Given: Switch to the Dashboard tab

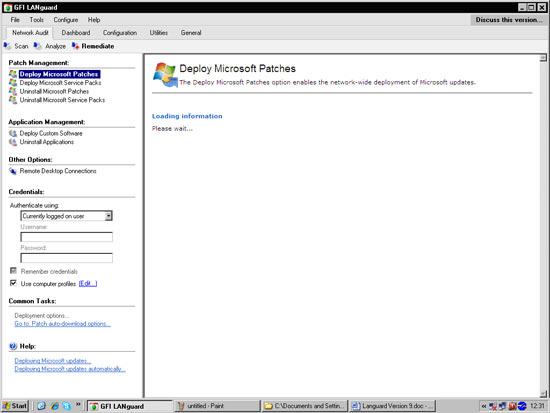Looking at the screenshot, I should (x=76, y=33).
